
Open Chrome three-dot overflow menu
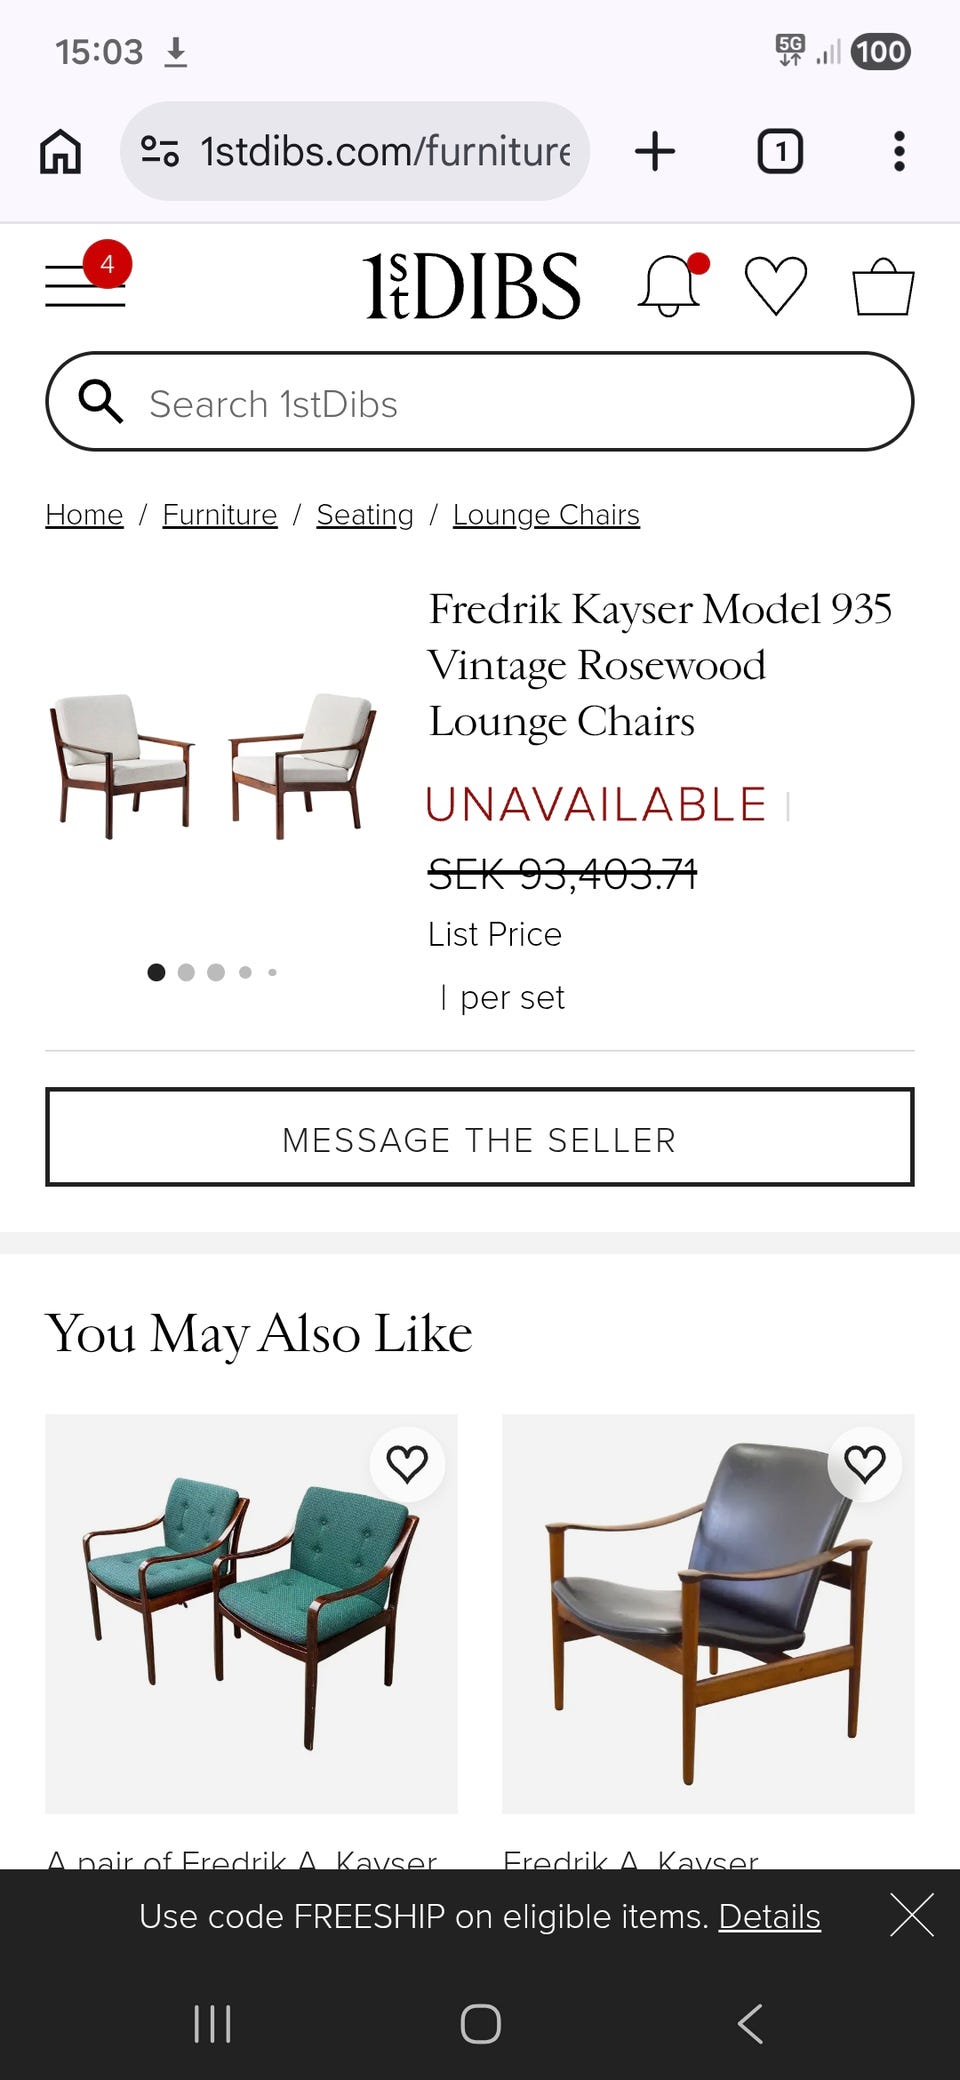click(x=899, y=152)
